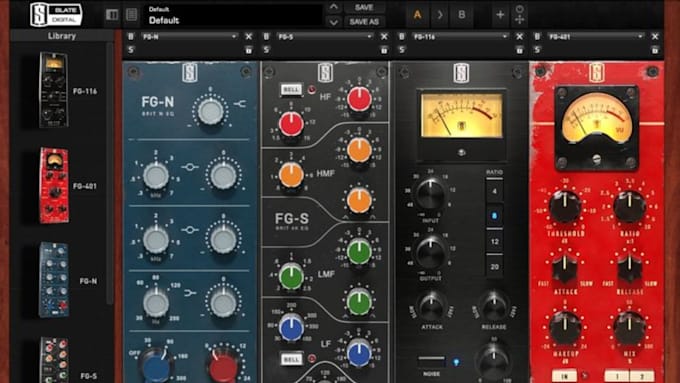Click the Library scrollbar
680x383 pixels.
(x=110, y=173)
